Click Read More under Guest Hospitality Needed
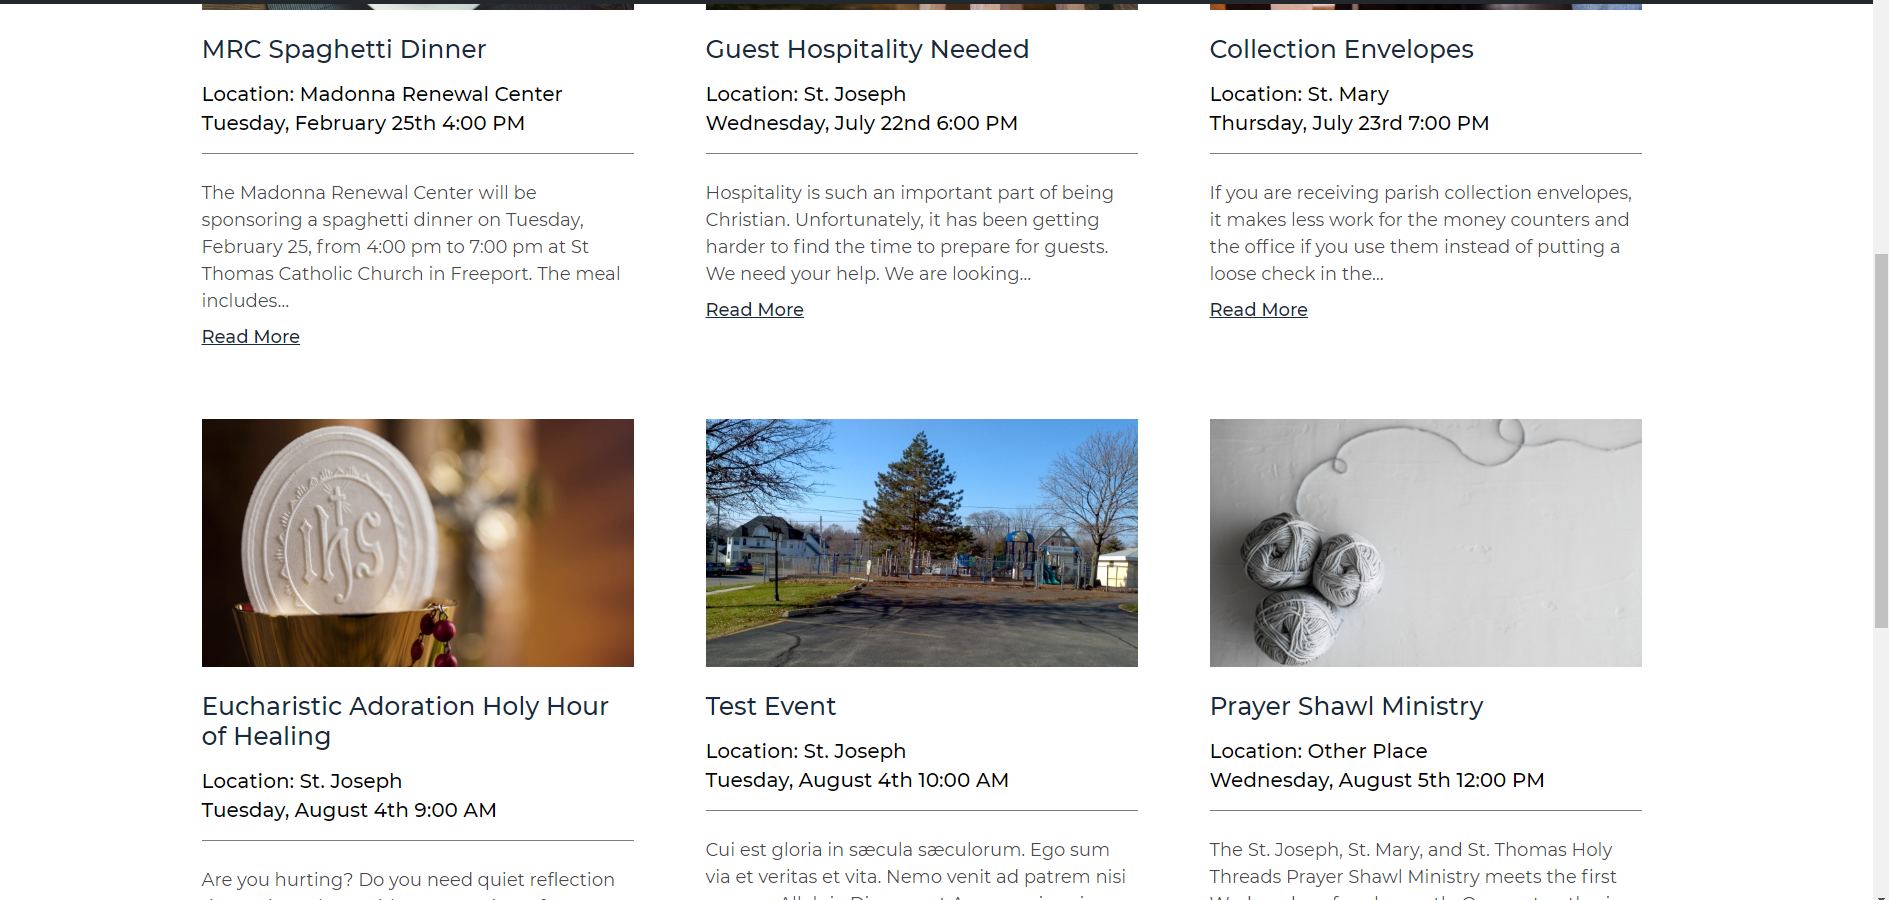 pyautogui.click(x=754, y=310)
